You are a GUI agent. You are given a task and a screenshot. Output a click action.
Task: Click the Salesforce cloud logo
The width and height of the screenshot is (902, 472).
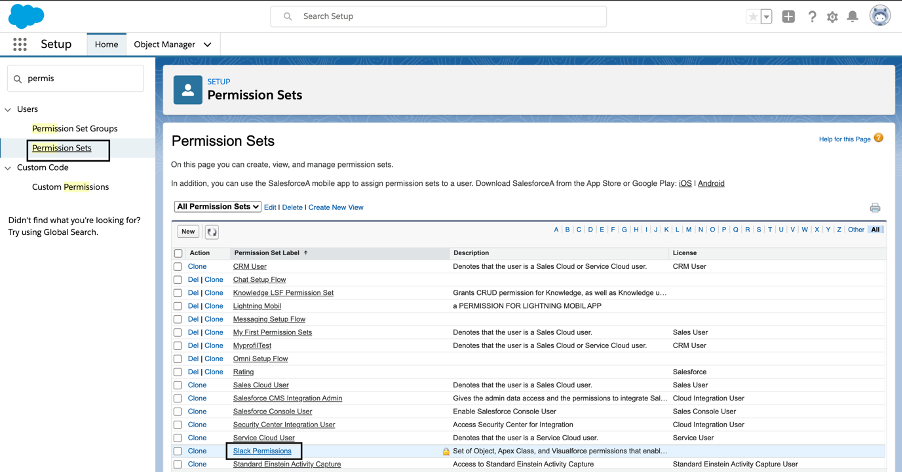pos(26,16)
